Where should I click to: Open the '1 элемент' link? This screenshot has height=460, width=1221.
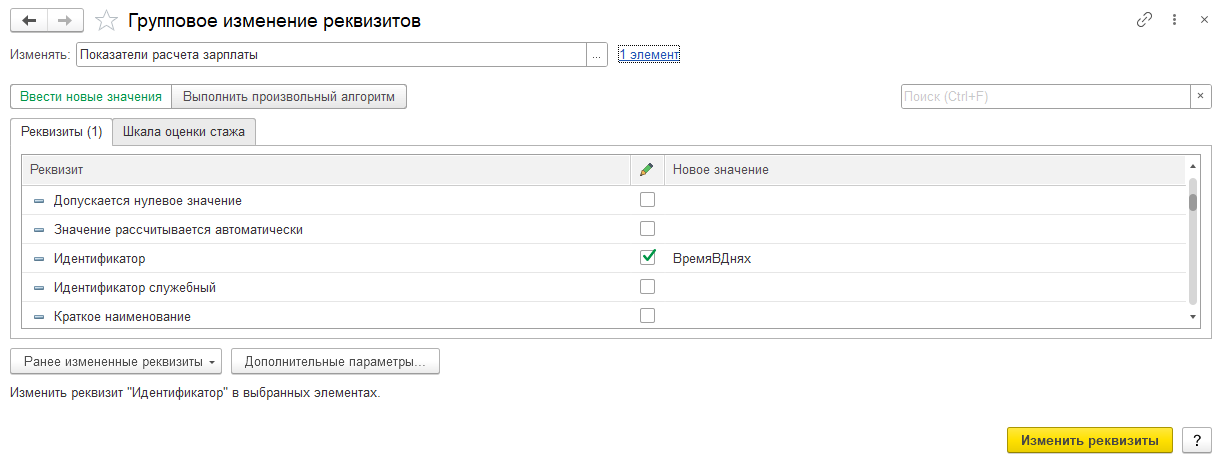649,55
